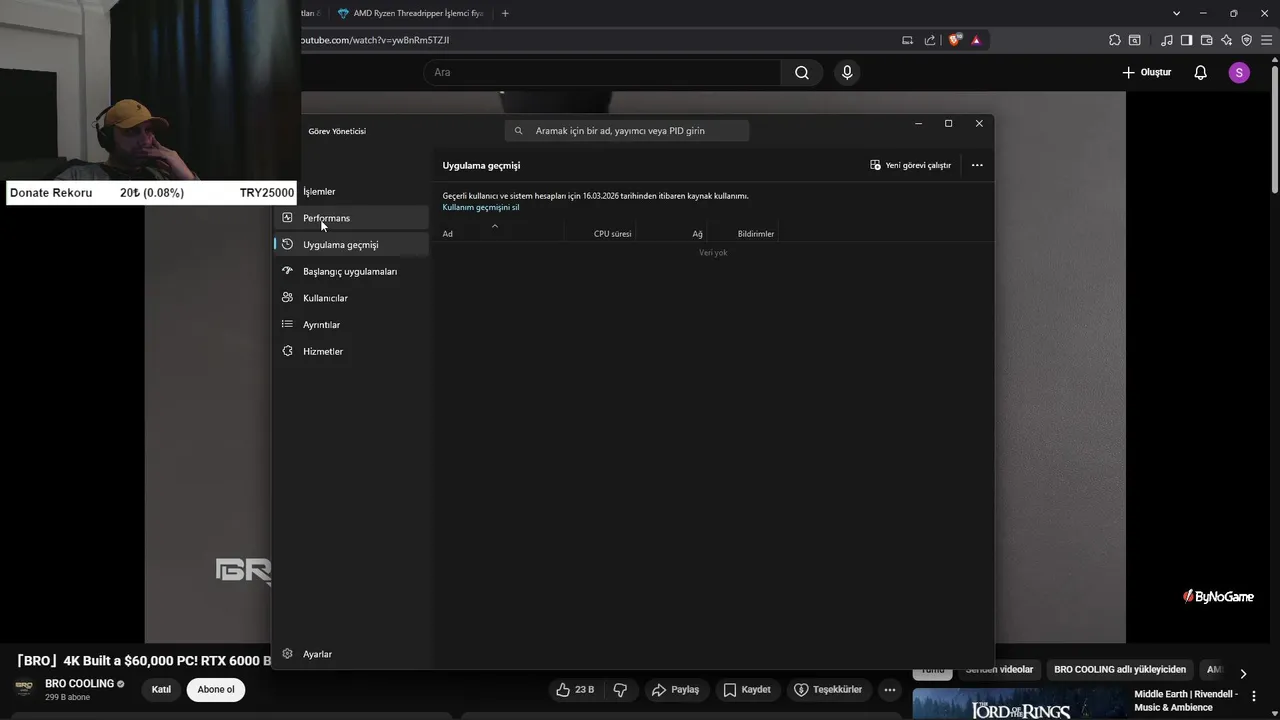Open a new browser tab

tap(505, 13)
